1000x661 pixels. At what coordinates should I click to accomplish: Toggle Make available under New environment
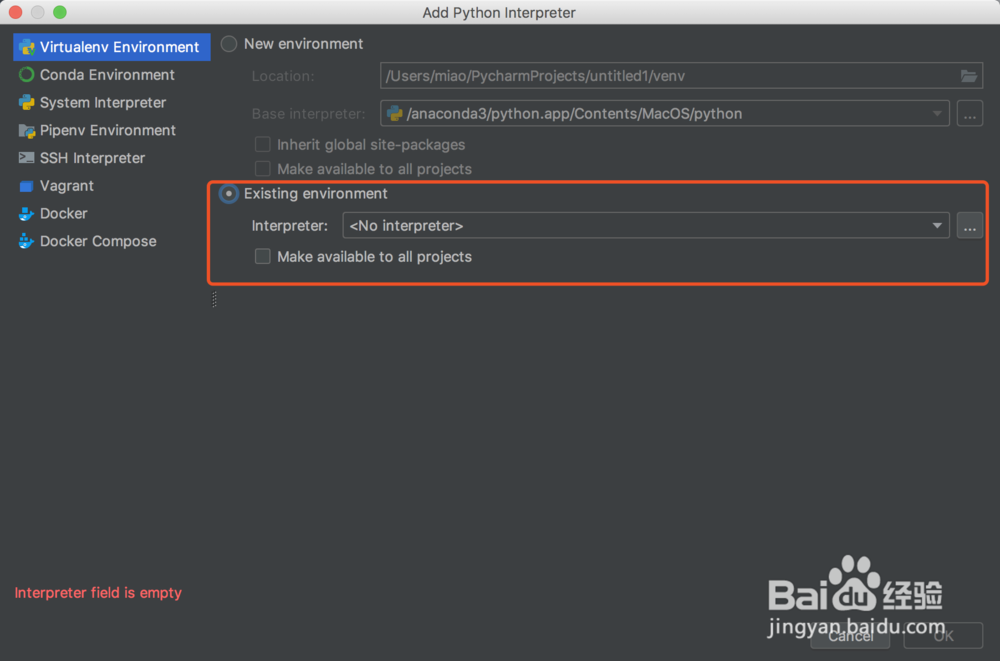[x=263, y=169]
